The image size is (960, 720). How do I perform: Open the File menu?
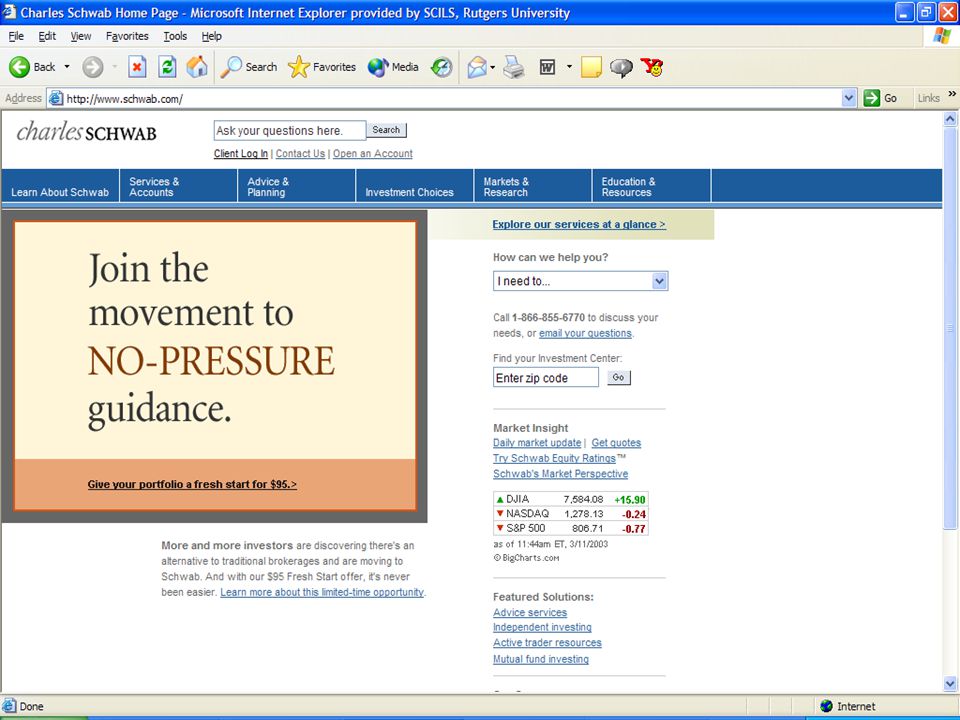(16, 36)
